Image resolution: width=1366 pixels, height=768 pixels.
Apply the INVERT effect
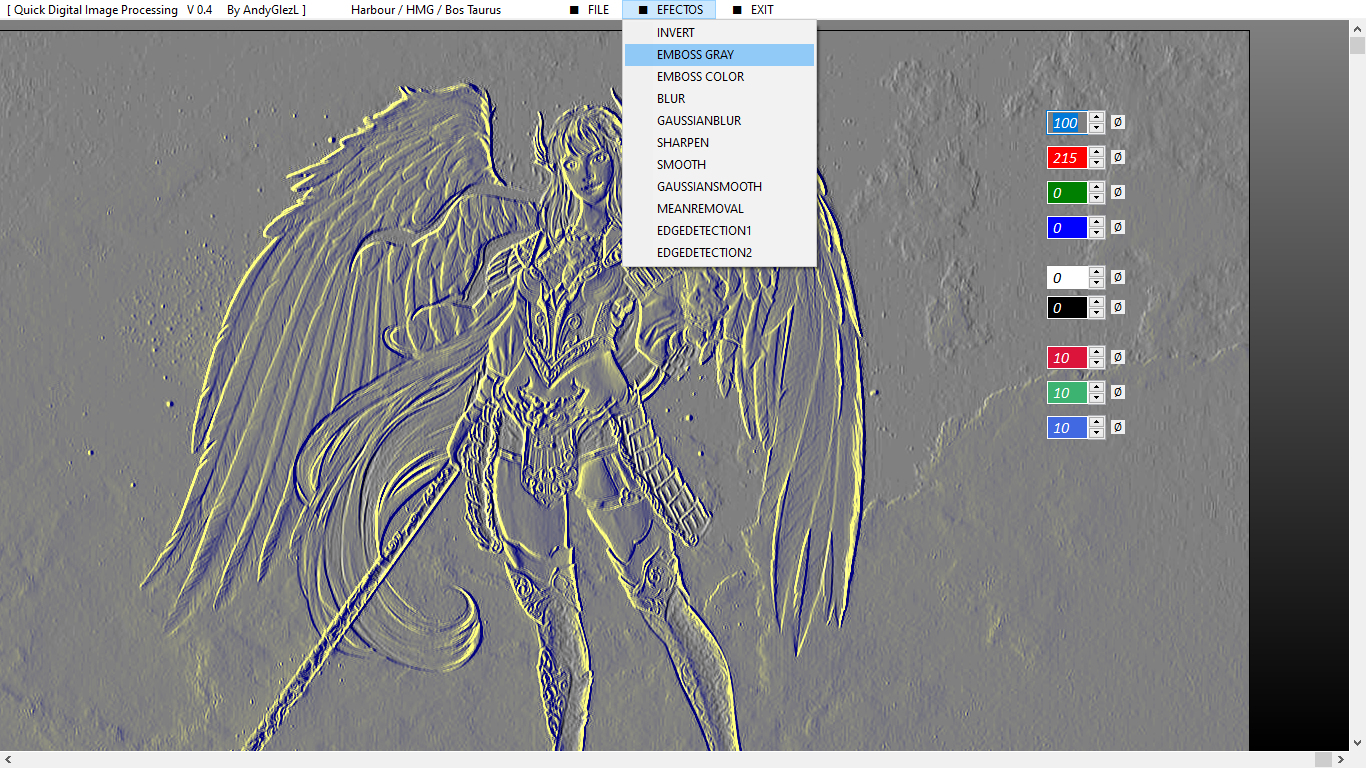coord(675,33)
